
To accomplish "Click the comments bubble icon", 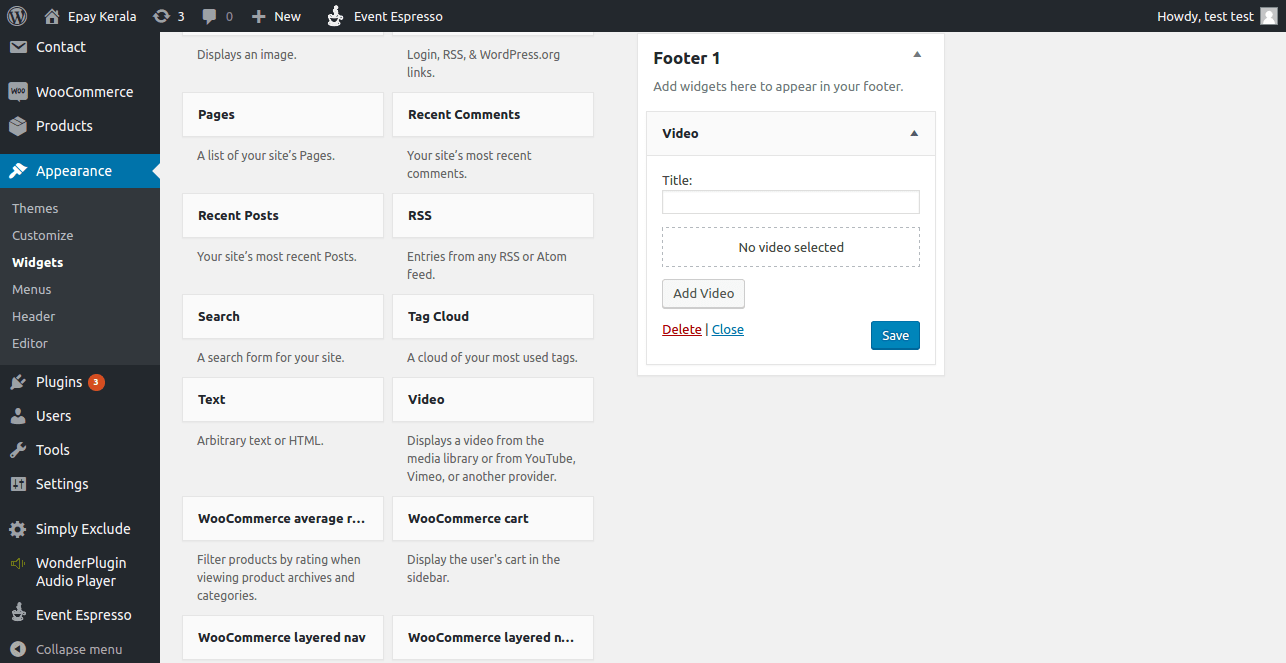I will tap(209, 16).
